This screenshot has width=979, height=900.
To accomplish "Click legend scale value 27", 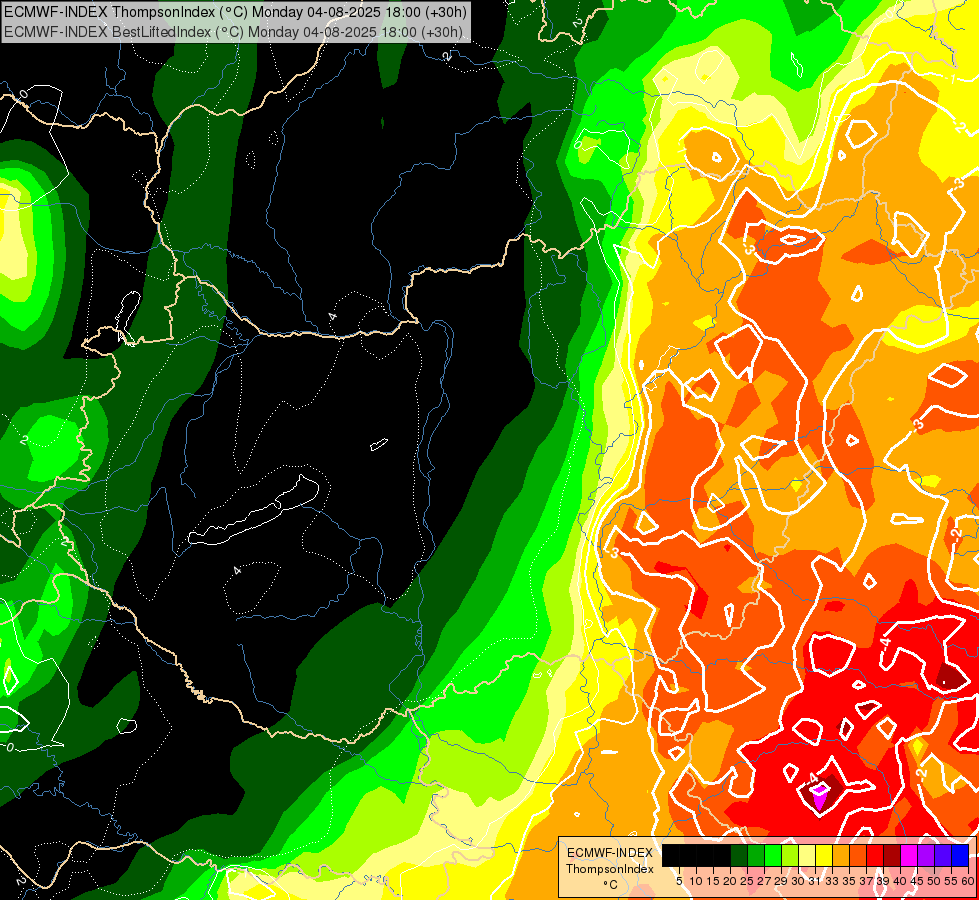I will tap(764, 881).
